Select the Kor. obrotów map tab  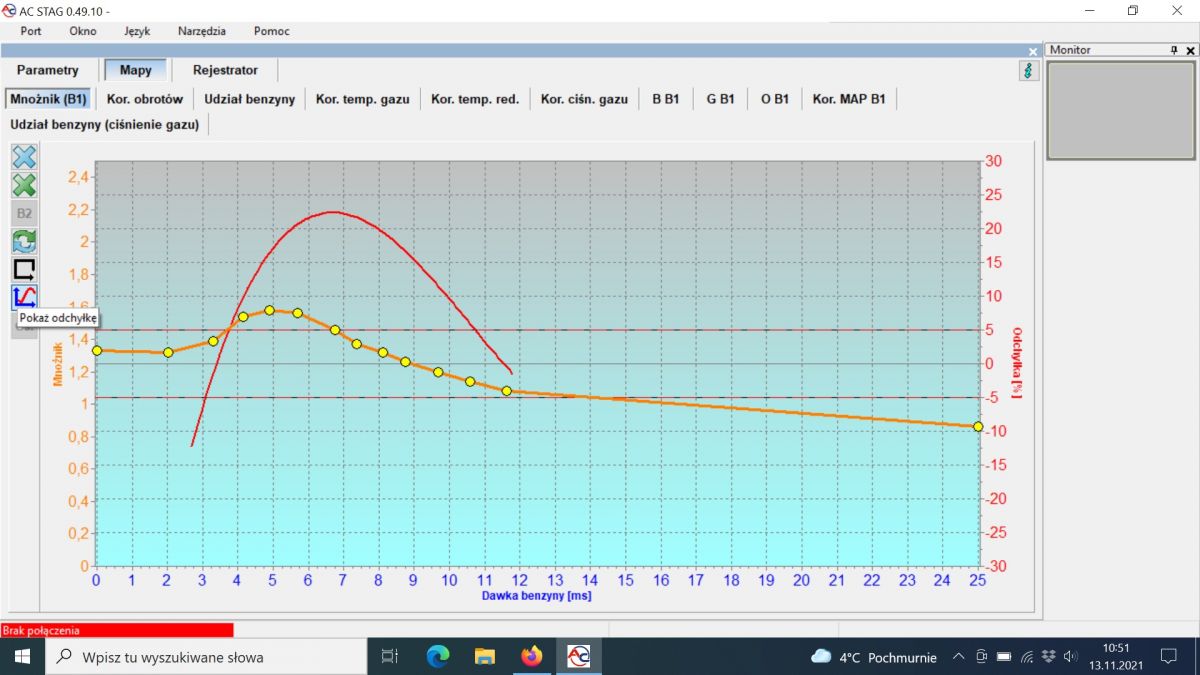(145, 99)
